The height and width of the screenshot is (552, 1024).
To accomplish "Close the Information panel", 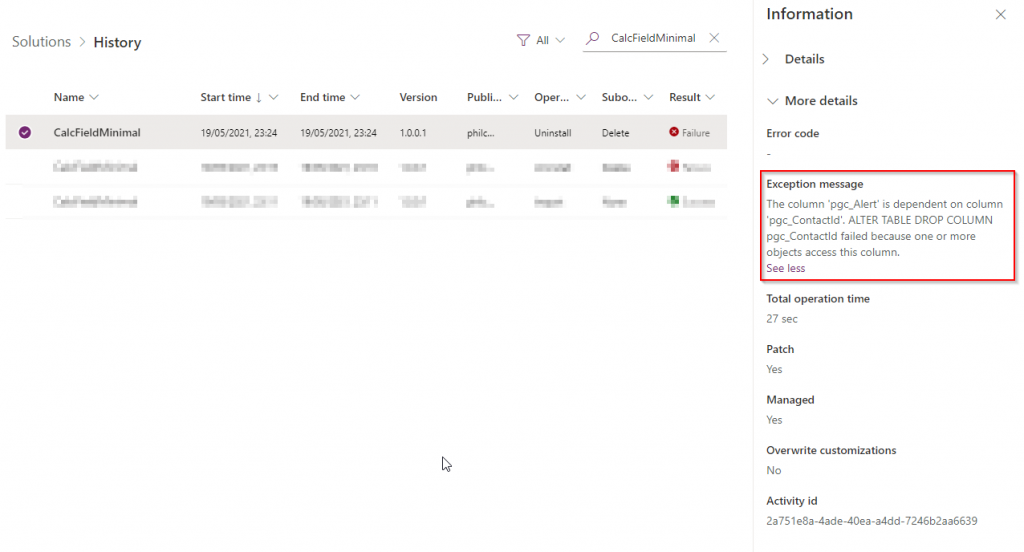I will pos(1000,14).
